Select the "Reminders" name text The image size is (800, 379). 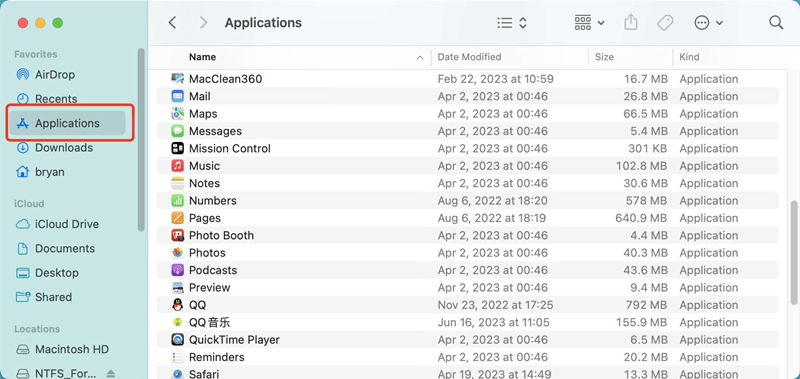(x=216, y=357)
